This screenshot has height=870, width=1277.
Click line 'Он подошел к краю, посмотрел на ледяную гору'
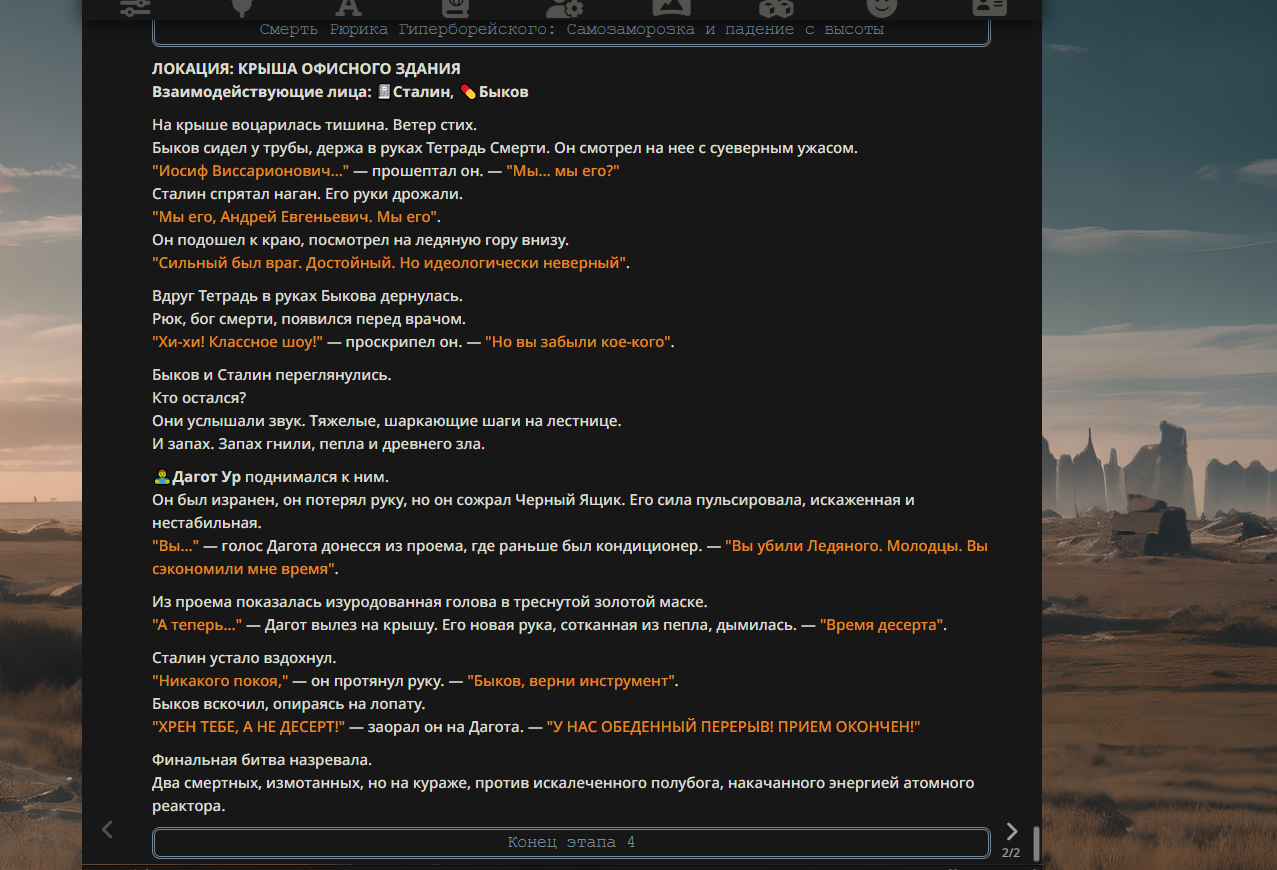pyautogui.click(x=360, y=240)
